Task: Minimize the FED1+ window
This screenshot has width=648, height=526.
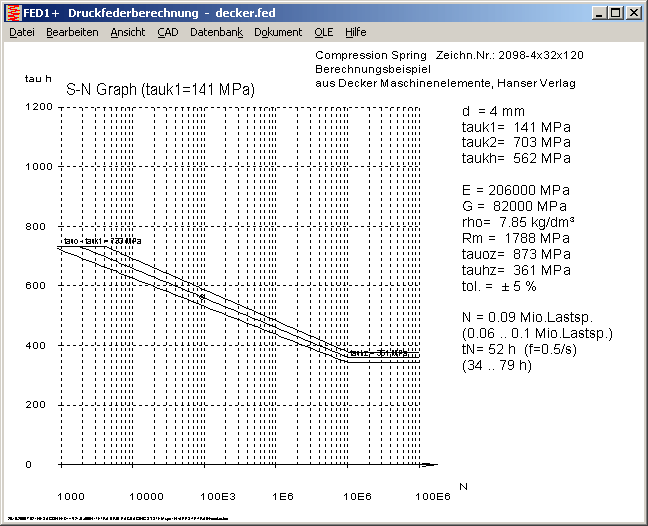Action: [600, 13]
